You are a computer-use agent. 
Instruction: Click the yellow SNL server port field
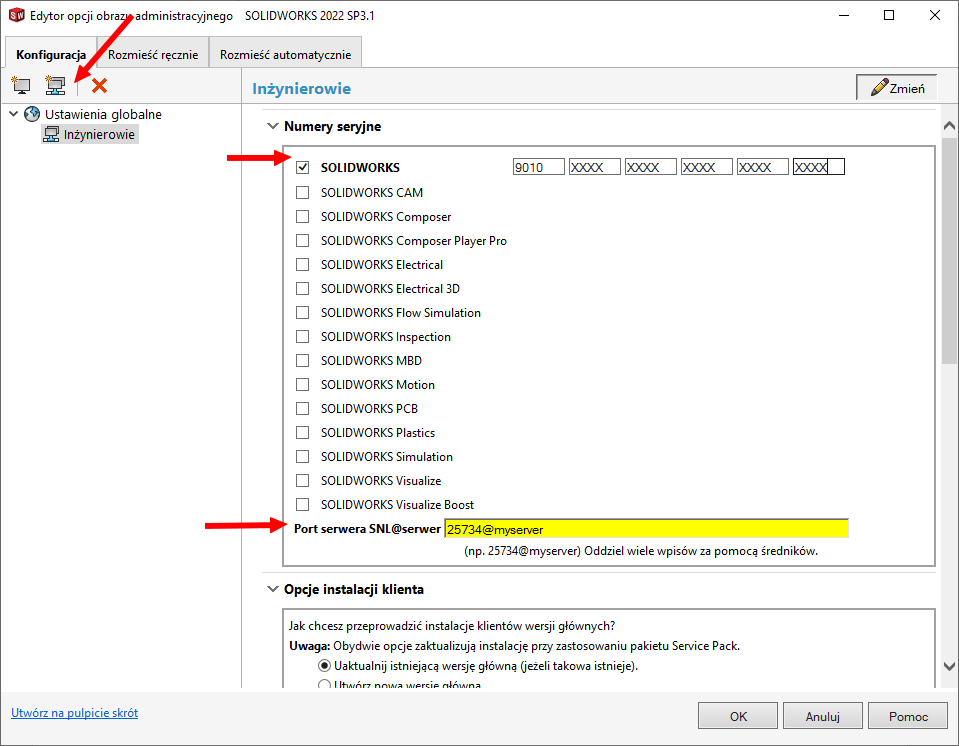[x=645, y=529]
